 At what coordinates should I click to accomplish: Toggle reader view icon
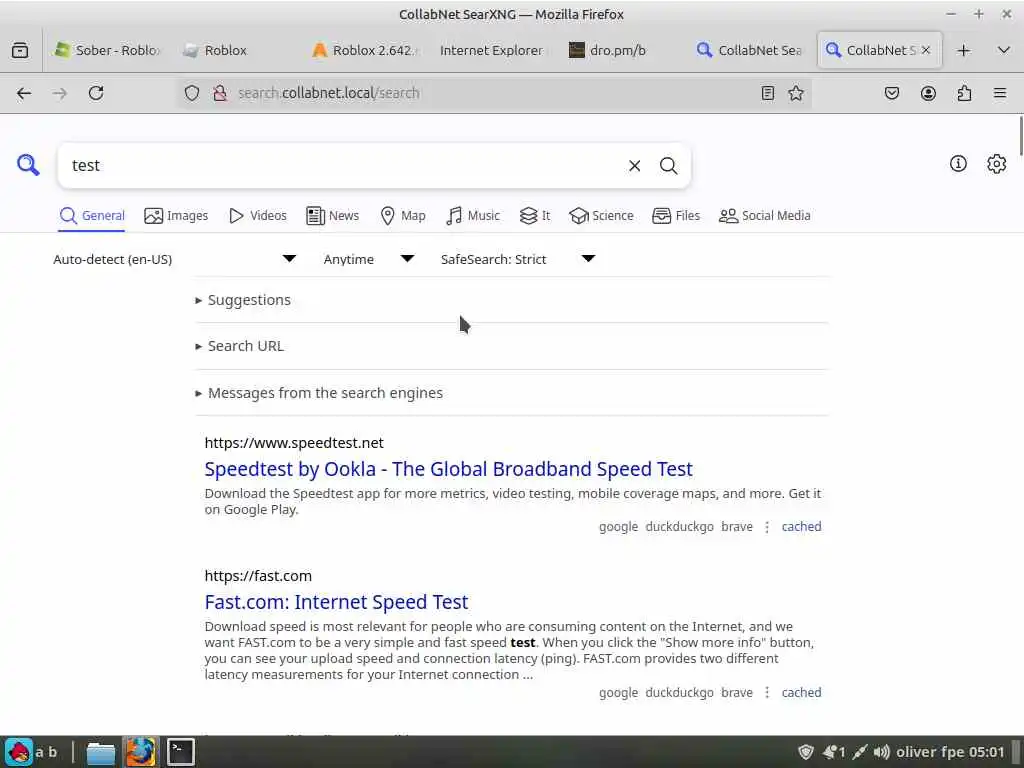pyautogui.click(x=768, y=93)
